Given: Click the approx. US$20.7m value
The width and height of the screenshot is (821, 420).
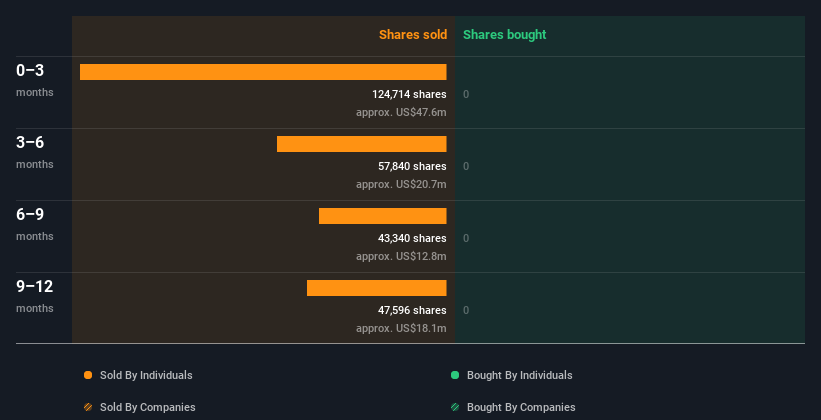Looking at the screenshot, I should [401, 184].
